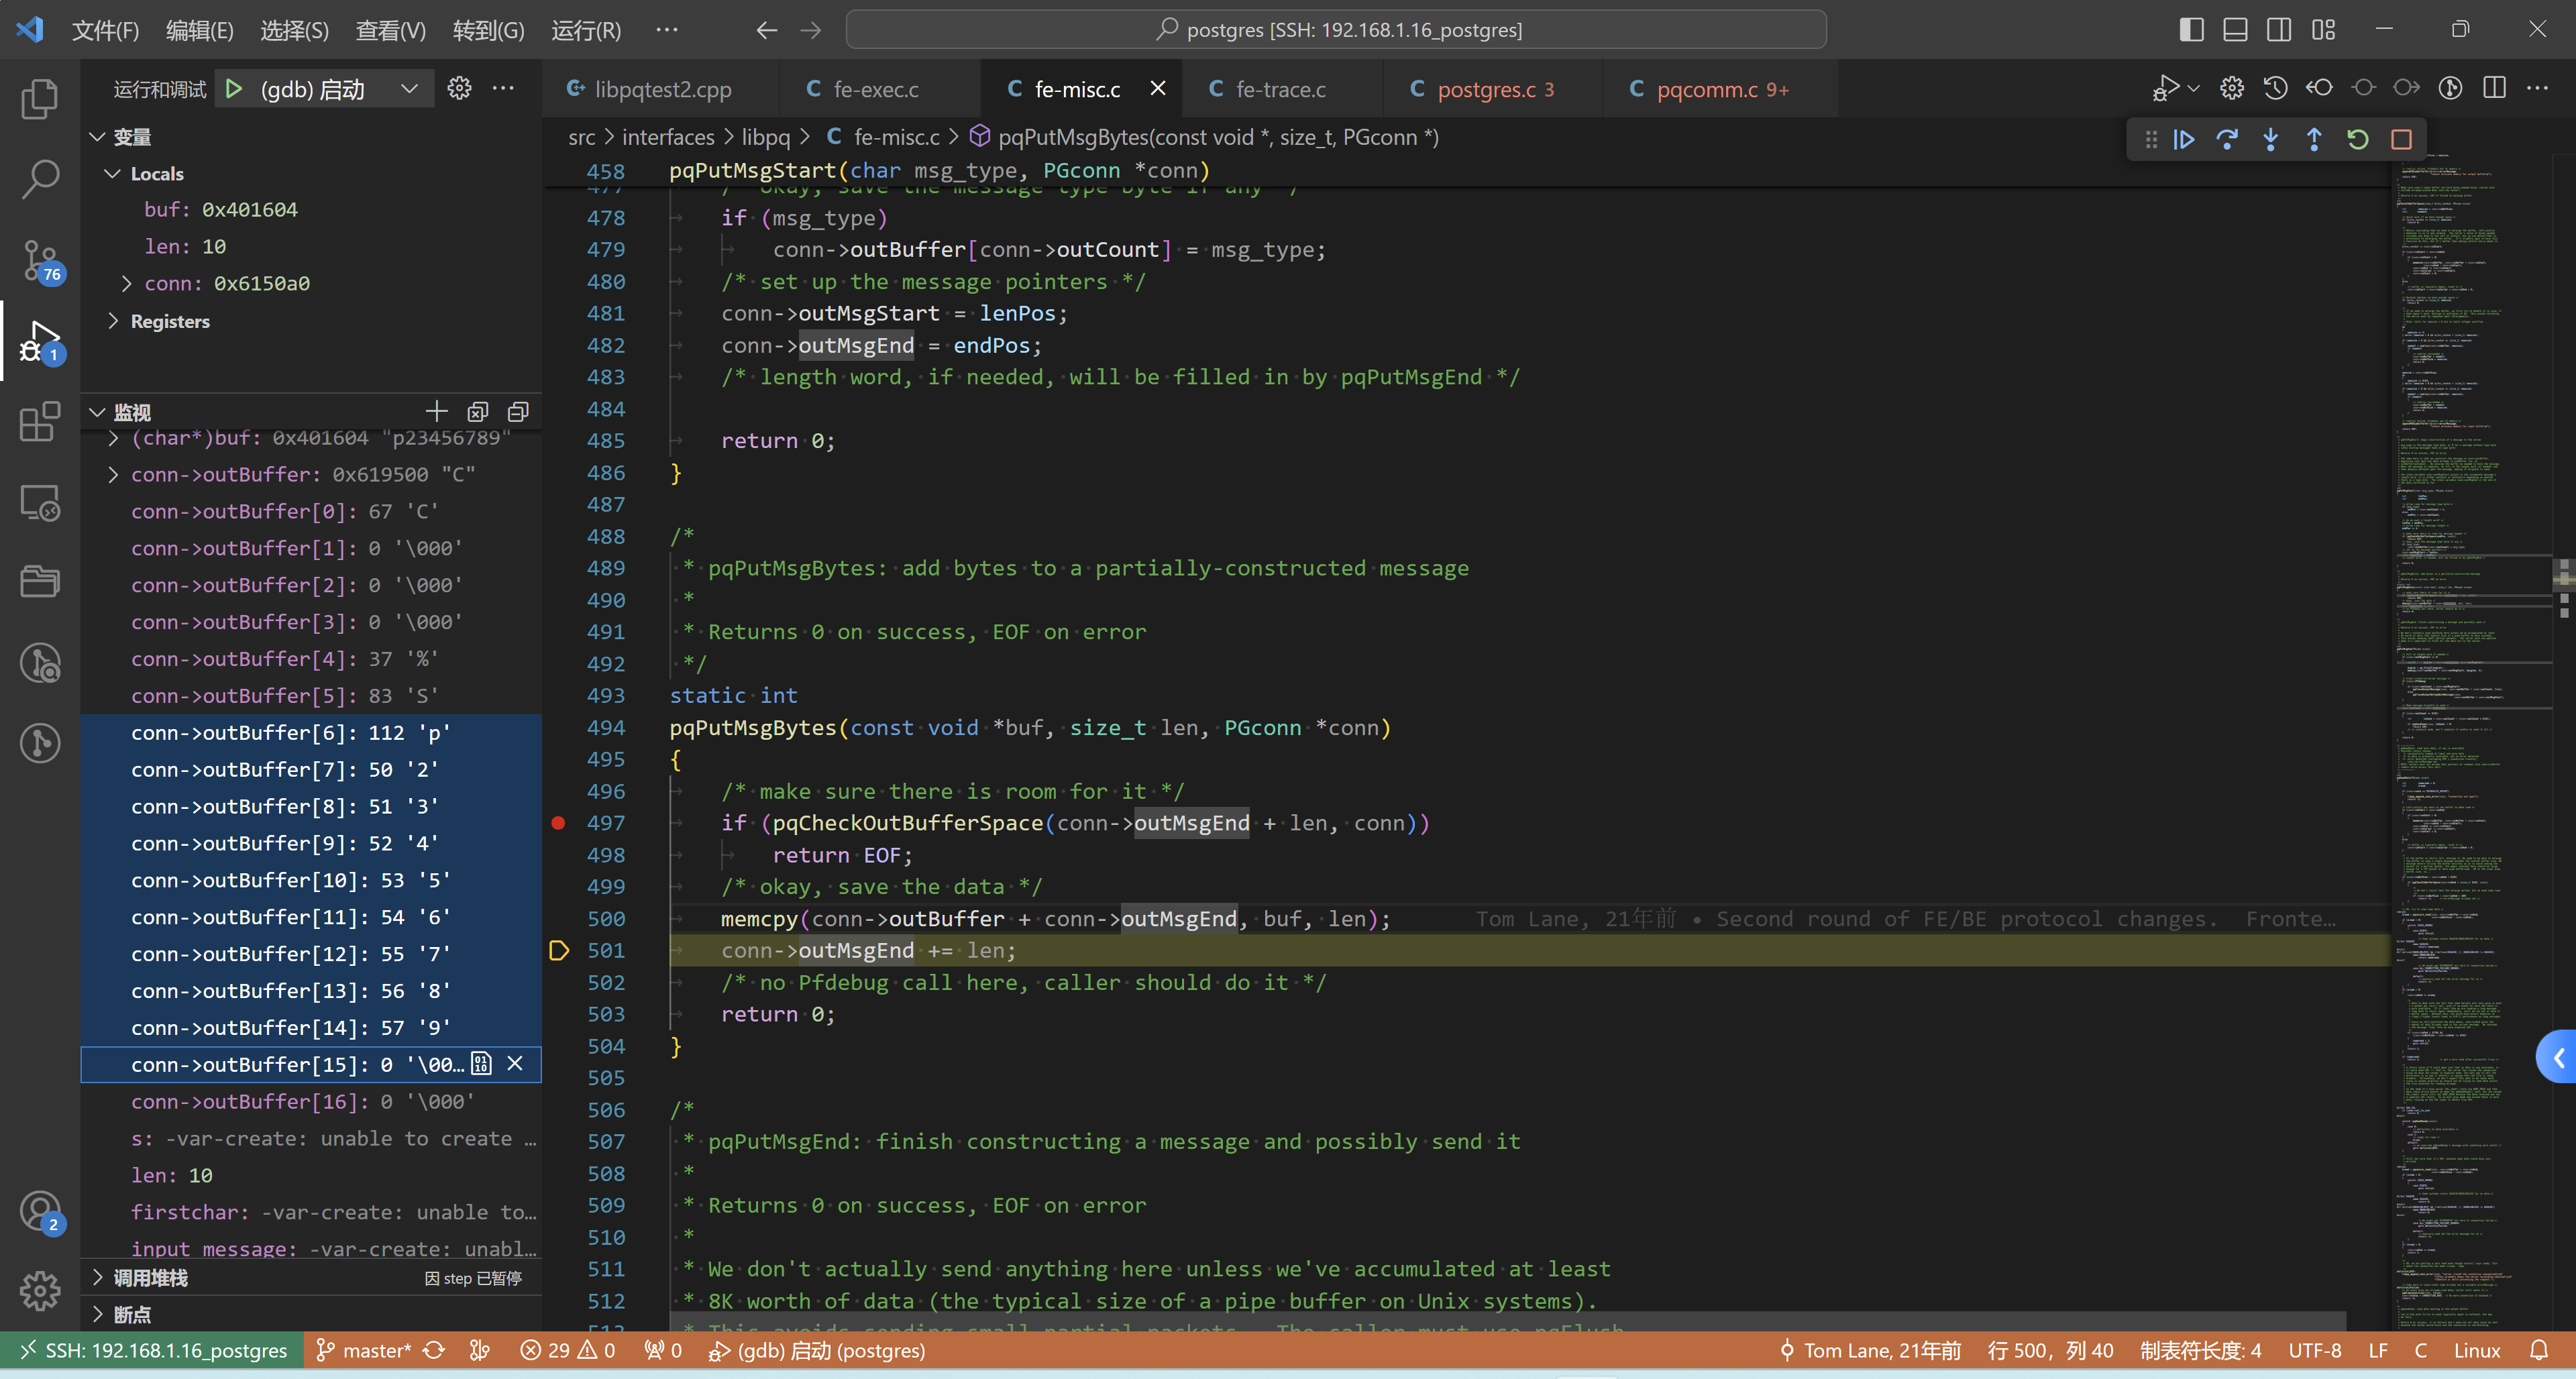Viewport: 2576px width, 1379px height.
Task: Step over in the debug toolbar
Action: coord(2227,139)
